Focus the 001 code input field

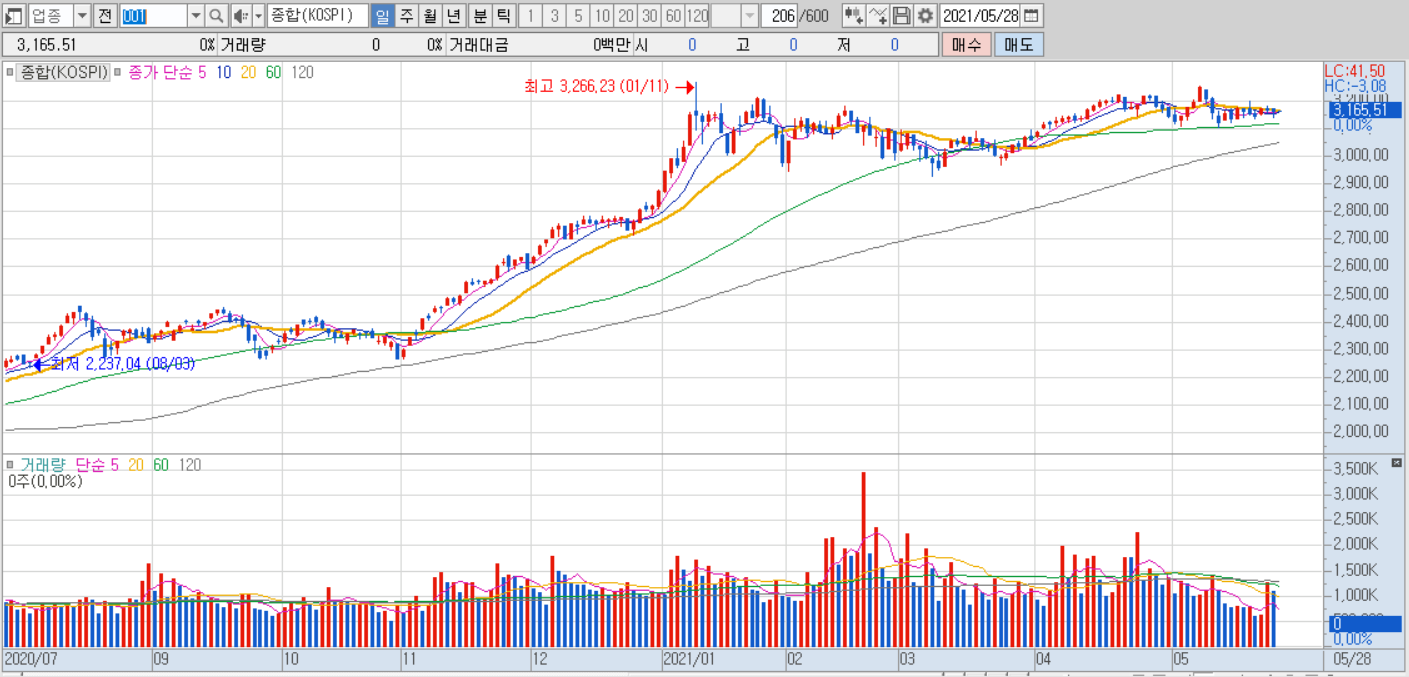point(153,15)
